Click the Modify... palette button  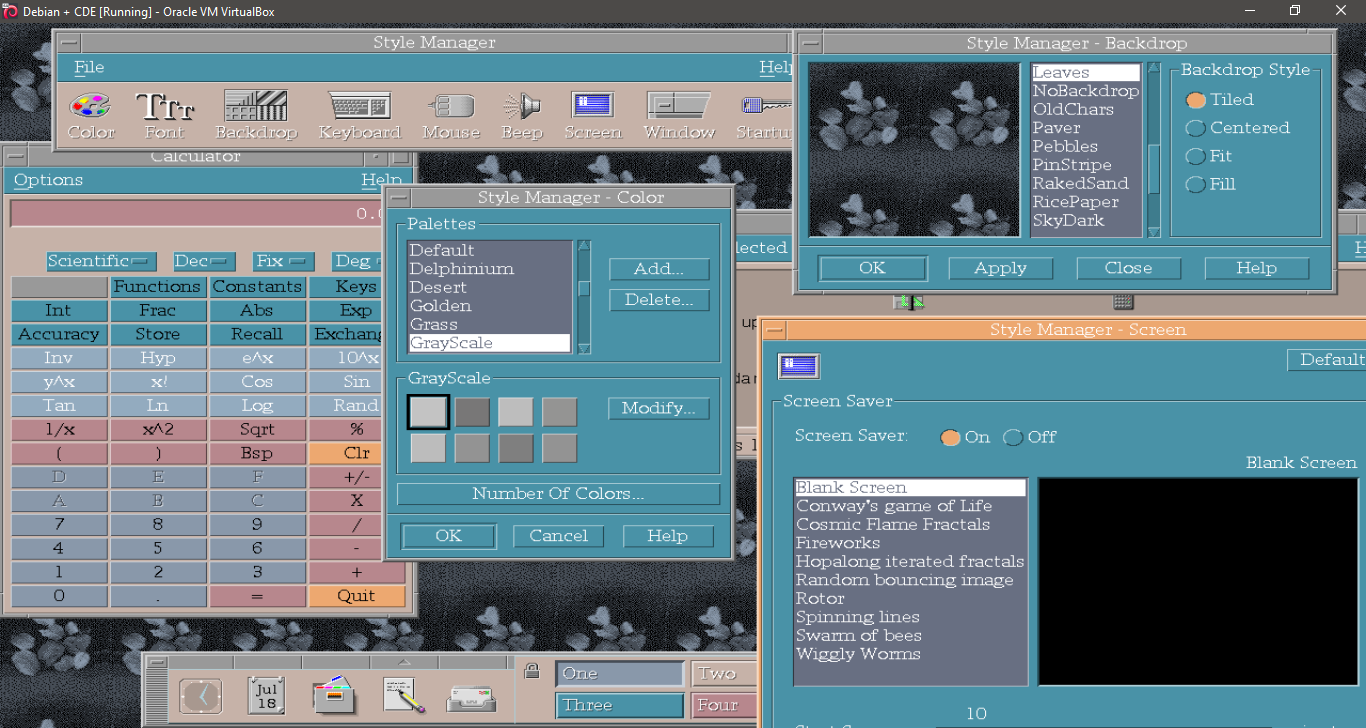tap(658, 408)
